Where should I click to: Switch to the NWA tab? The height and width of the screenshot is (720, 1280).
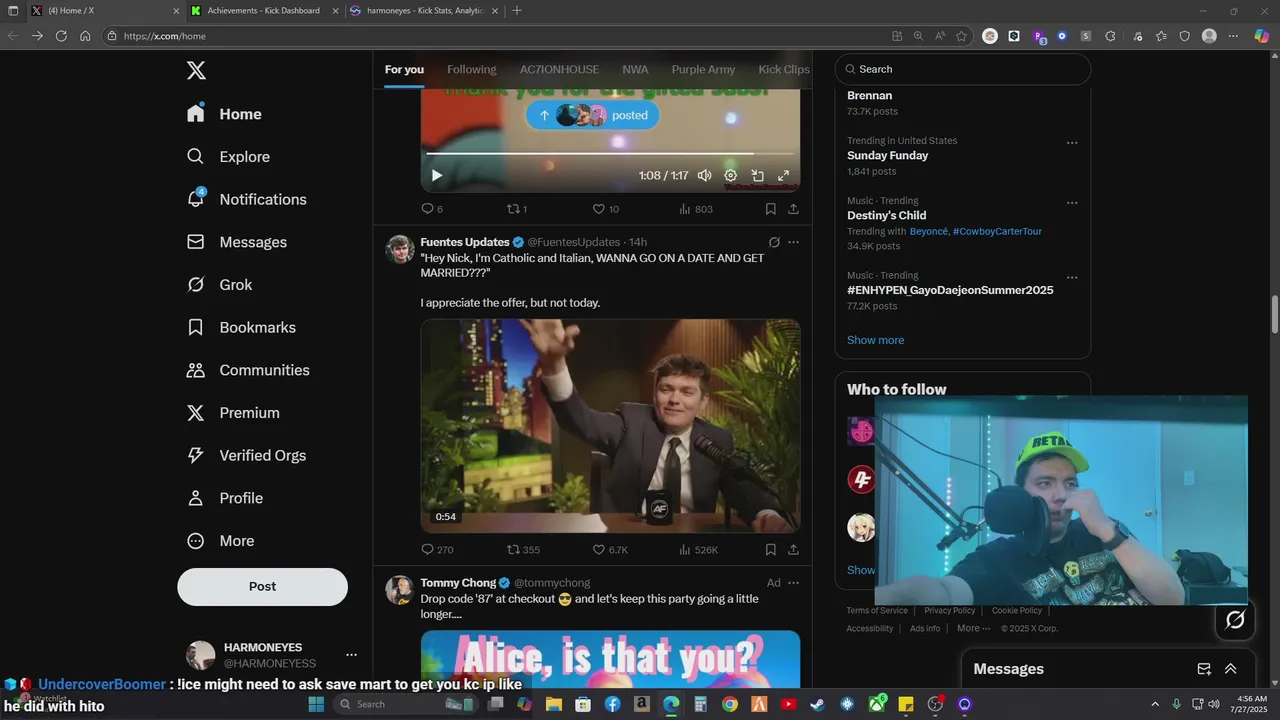tap(635, 69)
